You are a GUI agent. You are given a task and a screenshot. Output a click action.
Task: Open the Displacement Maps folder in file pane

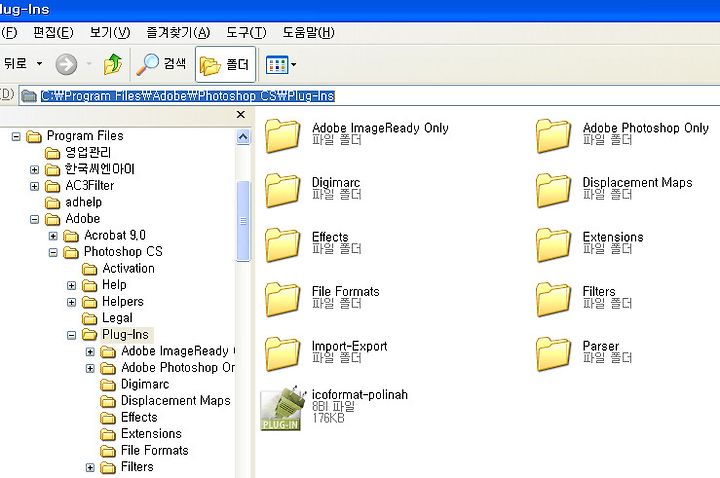coord(553,190)
